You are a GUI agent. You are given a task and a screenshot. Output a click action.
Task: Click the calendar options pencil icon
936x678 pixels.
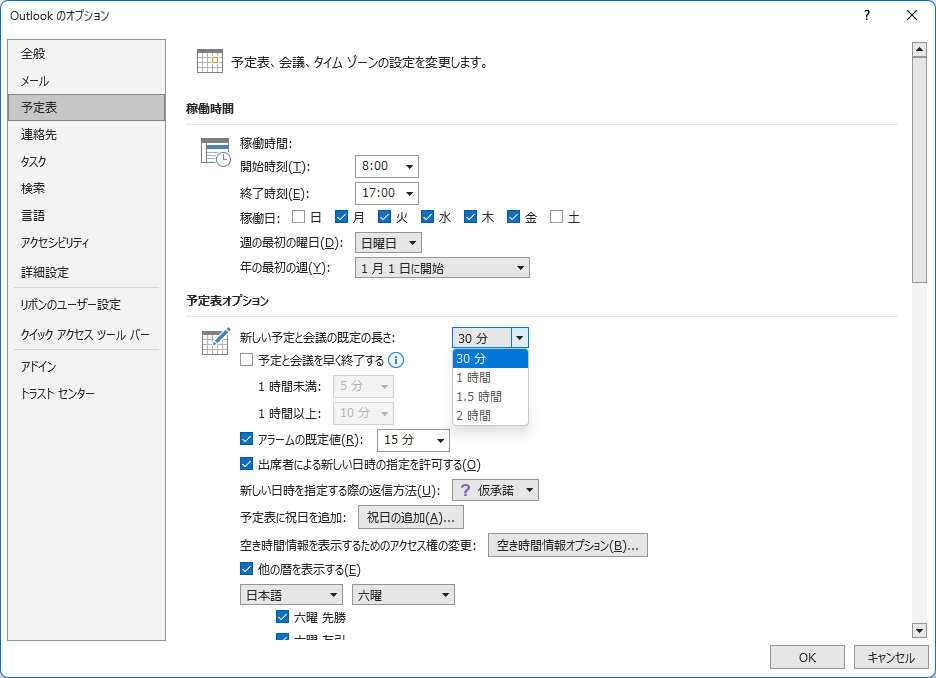[215, 341]
